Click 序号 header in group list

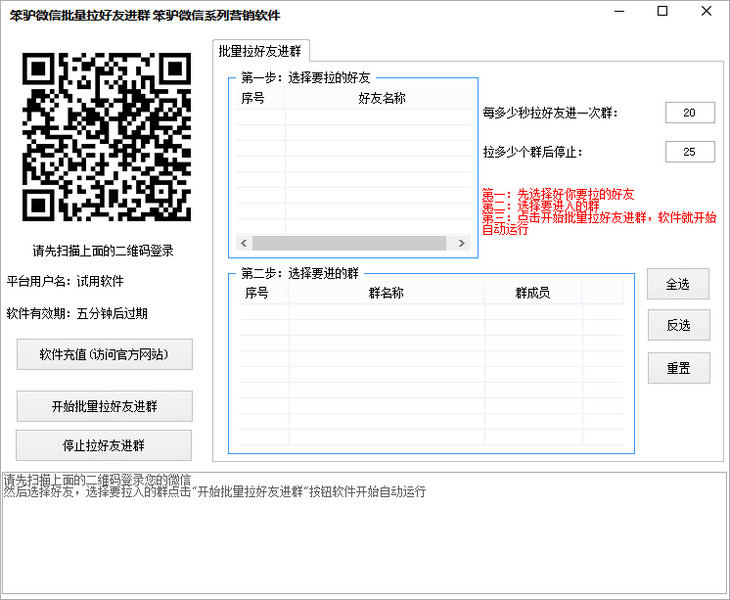pyautogui.click(x=264, y=293)
